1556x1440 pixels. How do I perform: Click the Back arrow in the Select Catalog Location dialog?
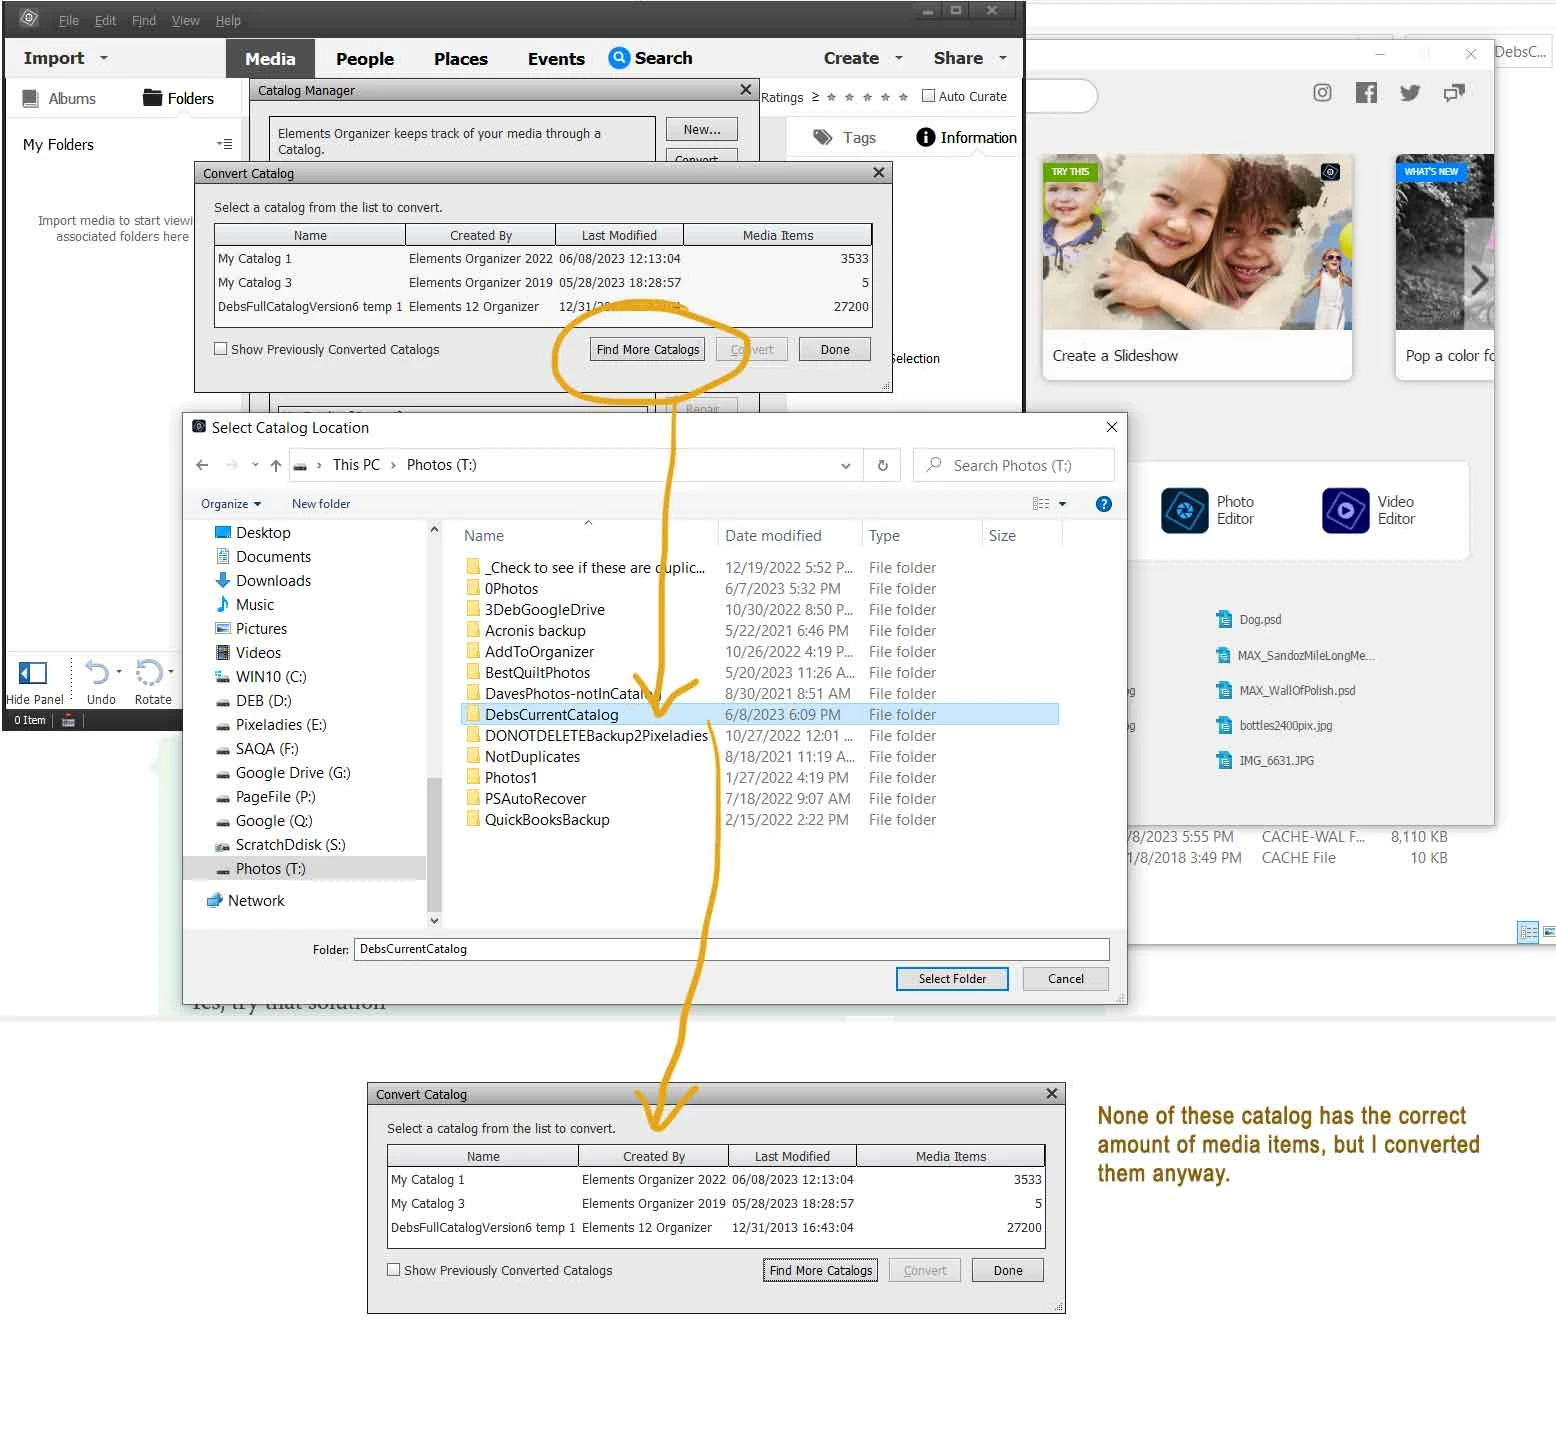202,465
